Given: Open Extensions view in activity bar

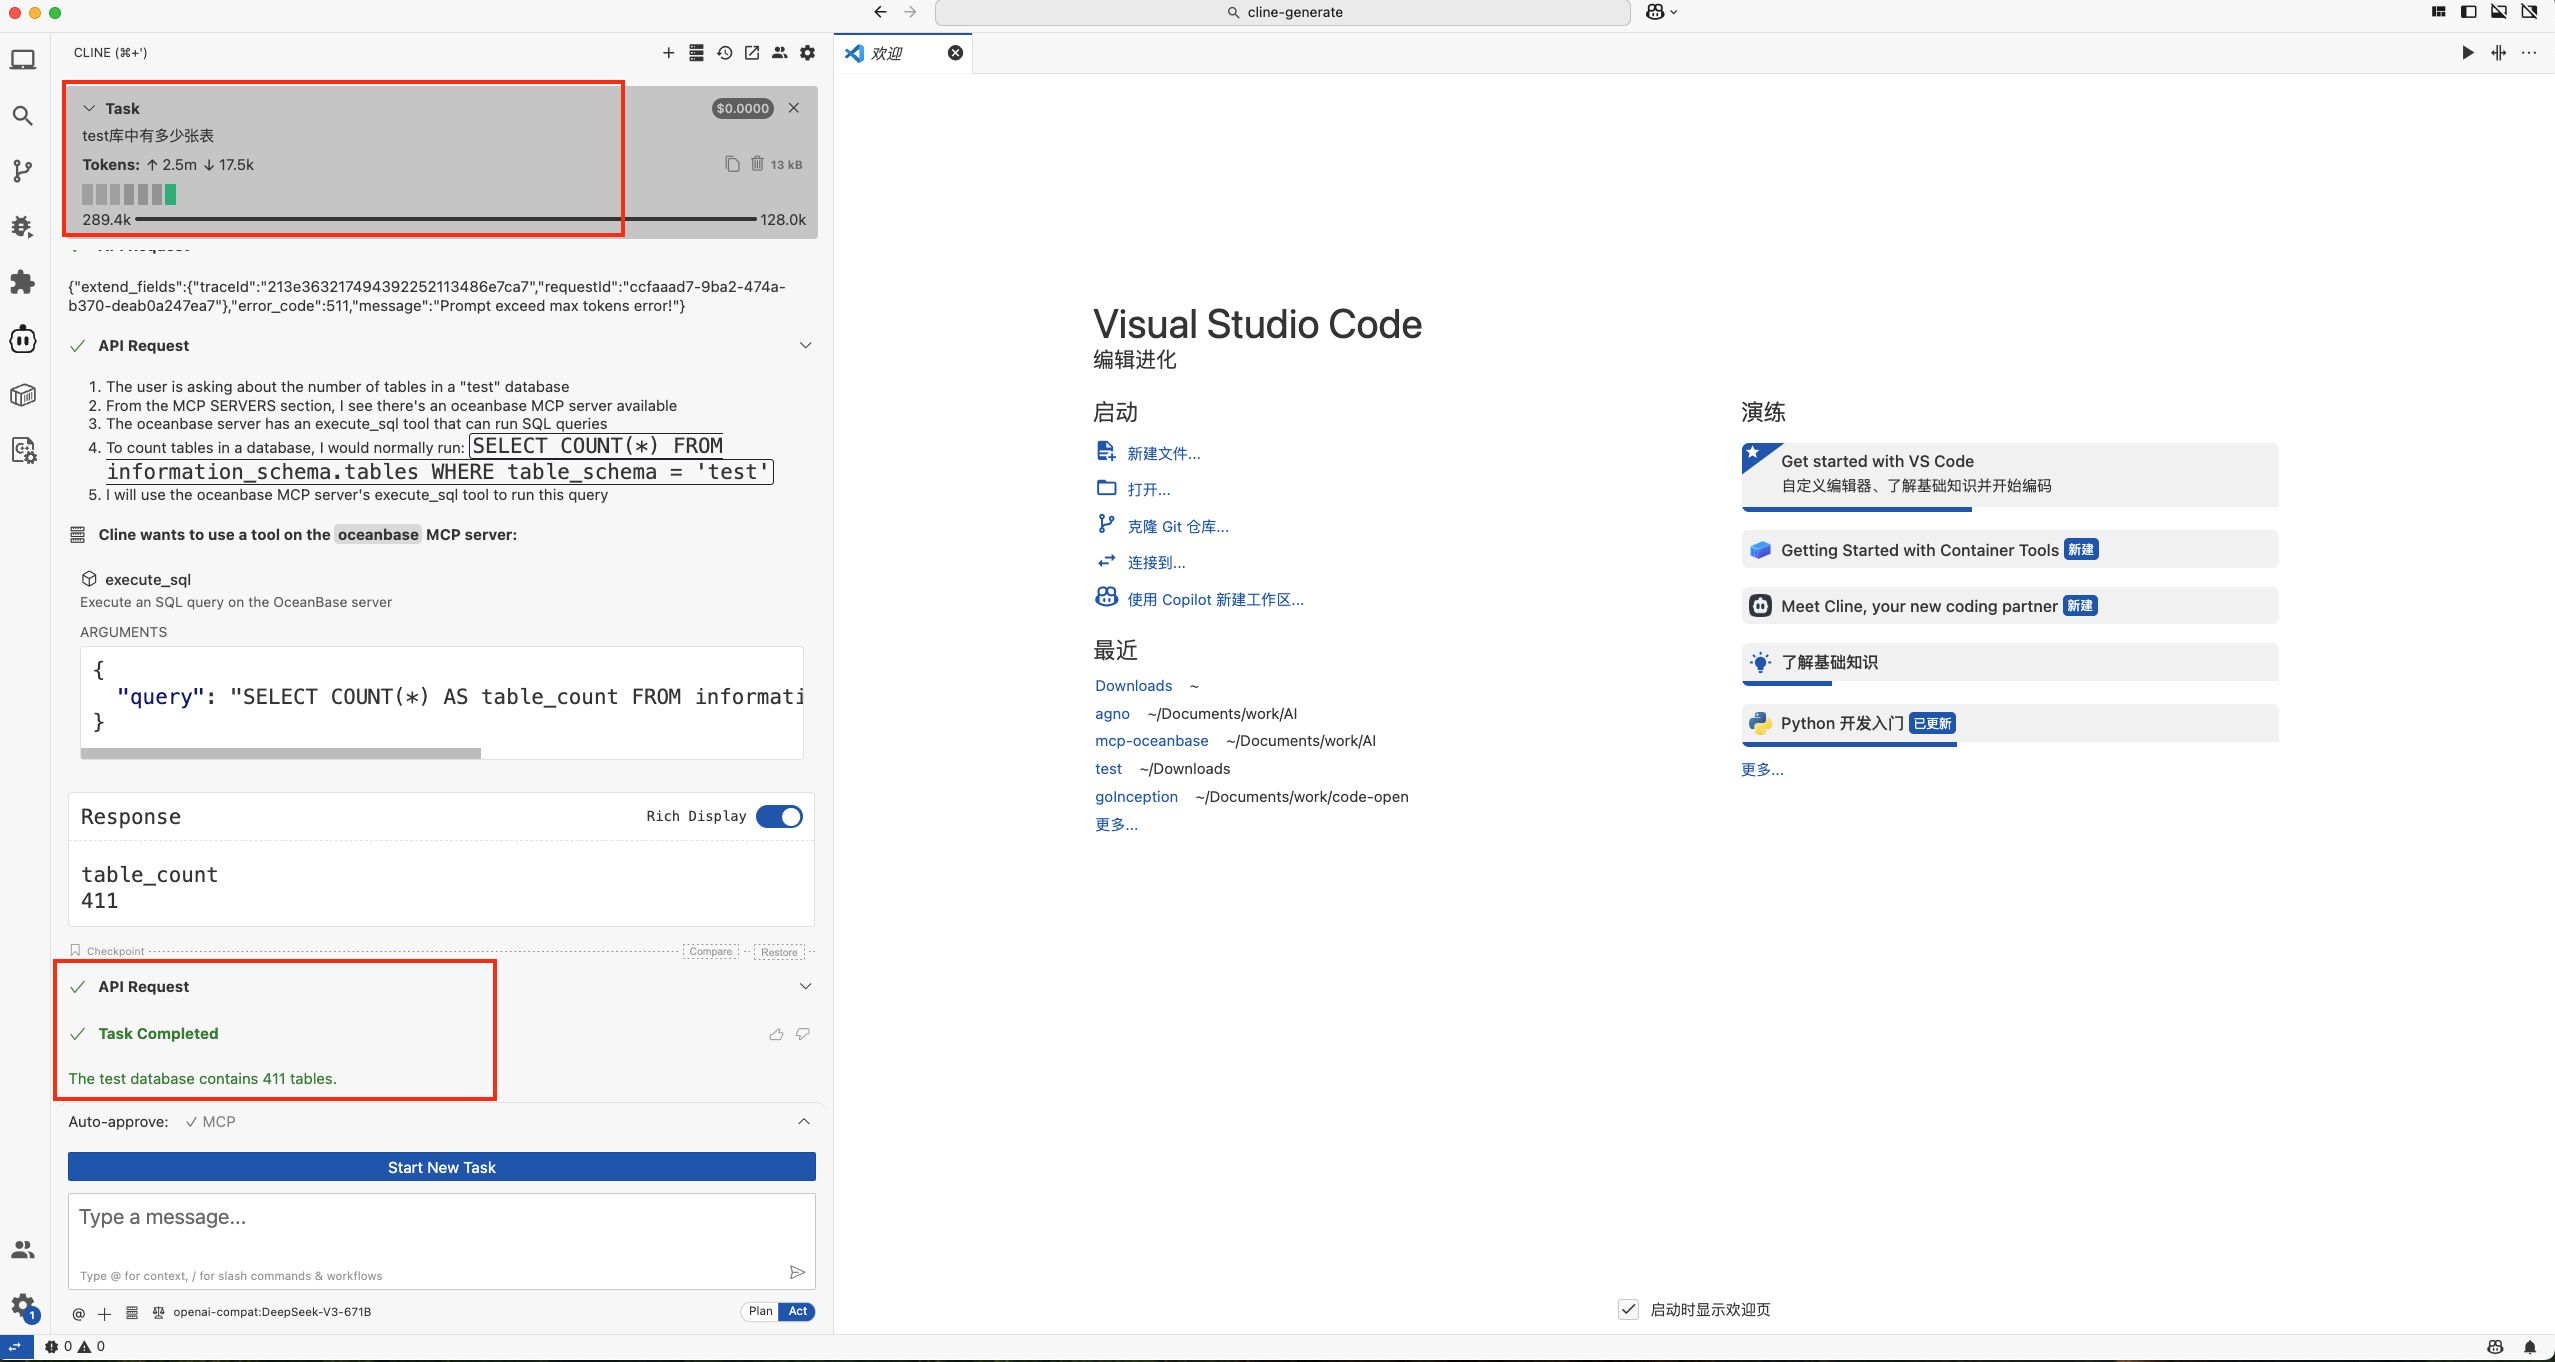Looking at the screenshot, I should [x=22, y=283].
